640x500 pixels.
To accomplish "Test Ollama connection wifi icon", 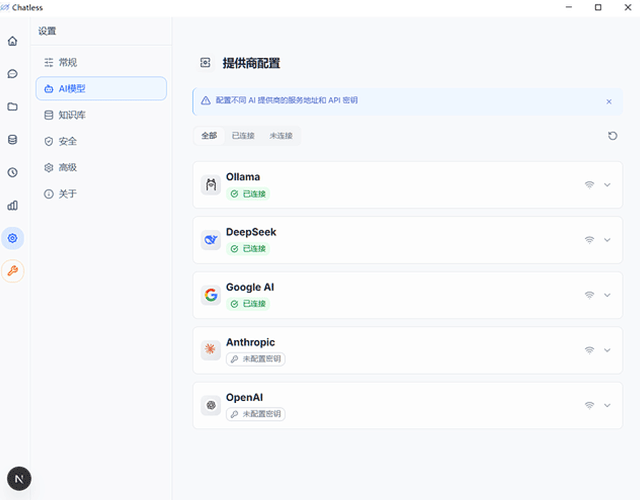I will click(x=589, y=185).
